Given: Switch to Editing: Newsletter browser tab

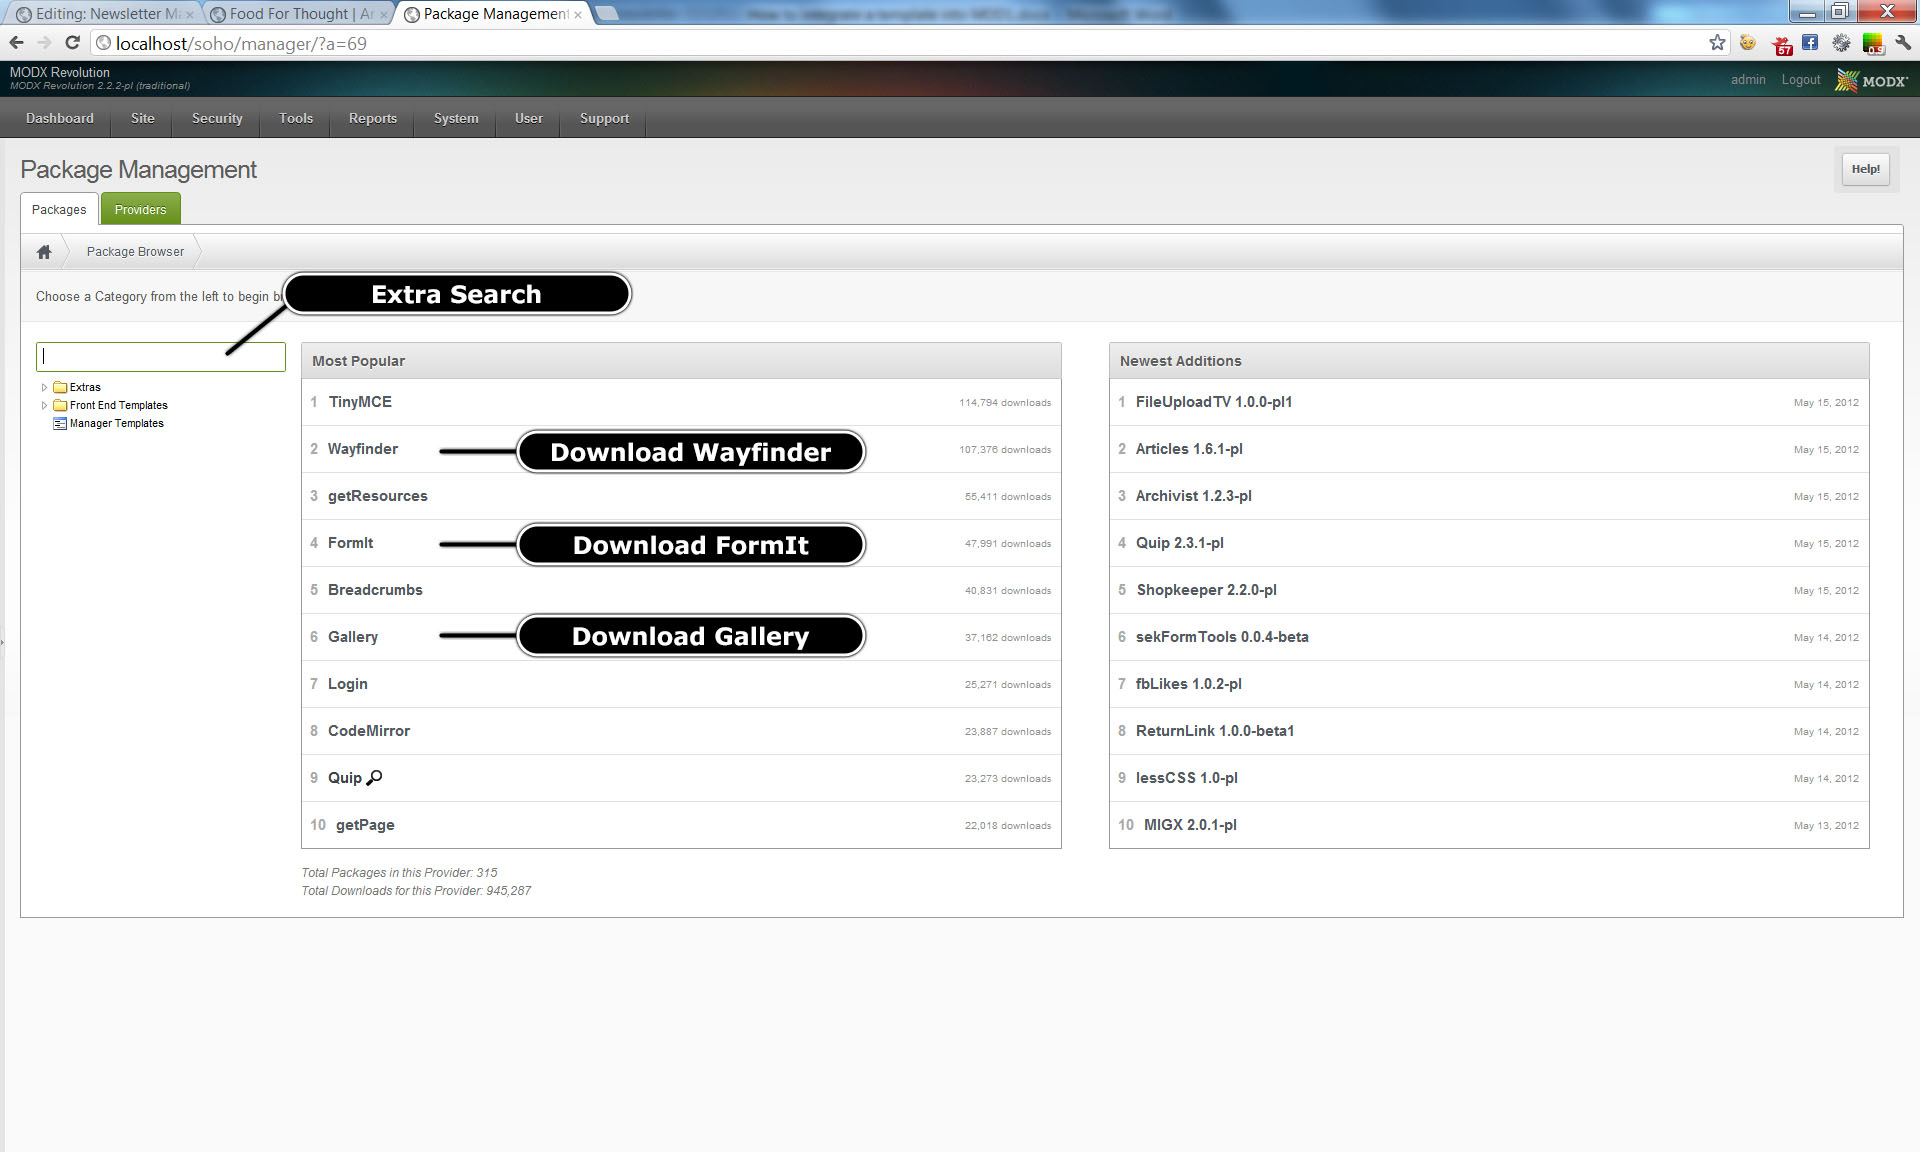Looking at the screenshot, I should click(x=104, y=14).
